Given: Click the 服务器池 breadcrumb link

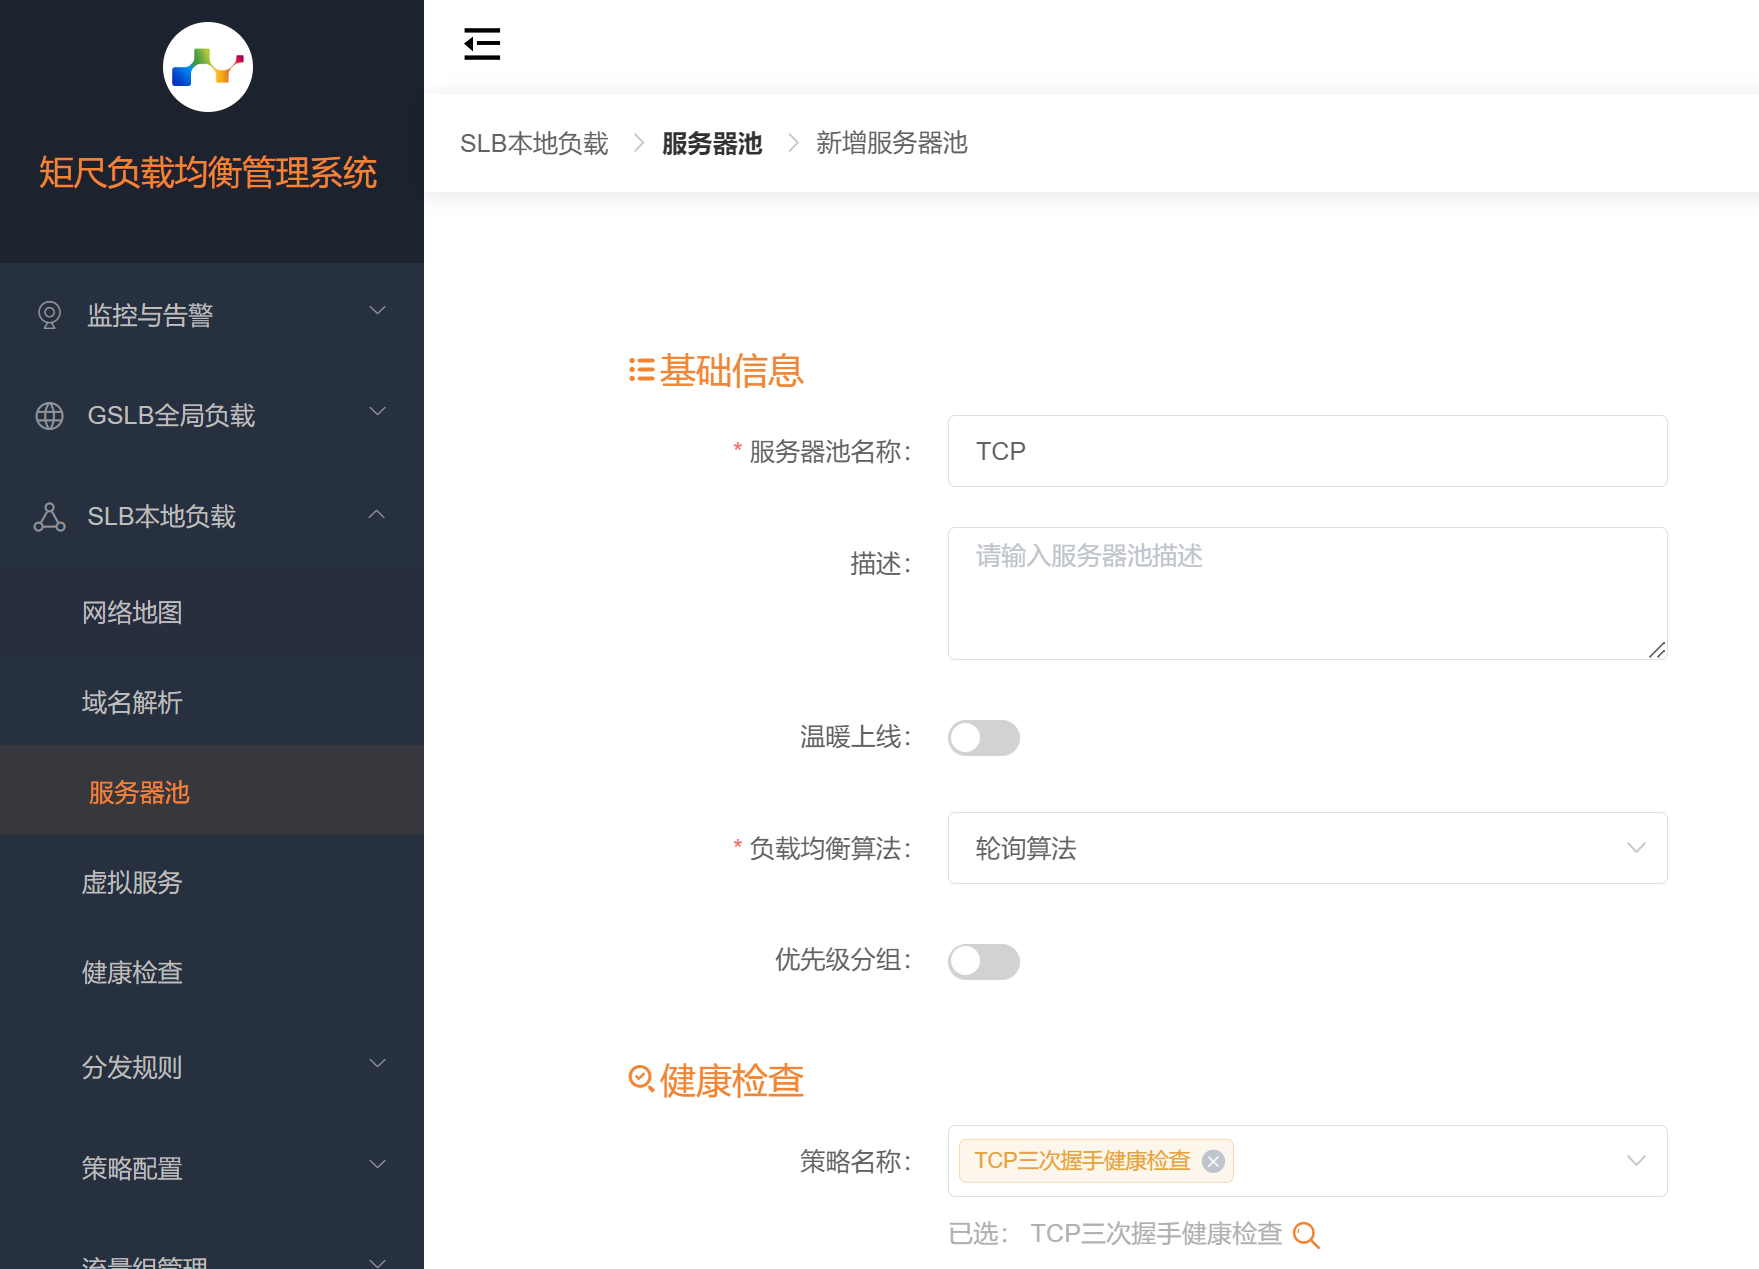Looking at the screenshot, I should (712, 144).
